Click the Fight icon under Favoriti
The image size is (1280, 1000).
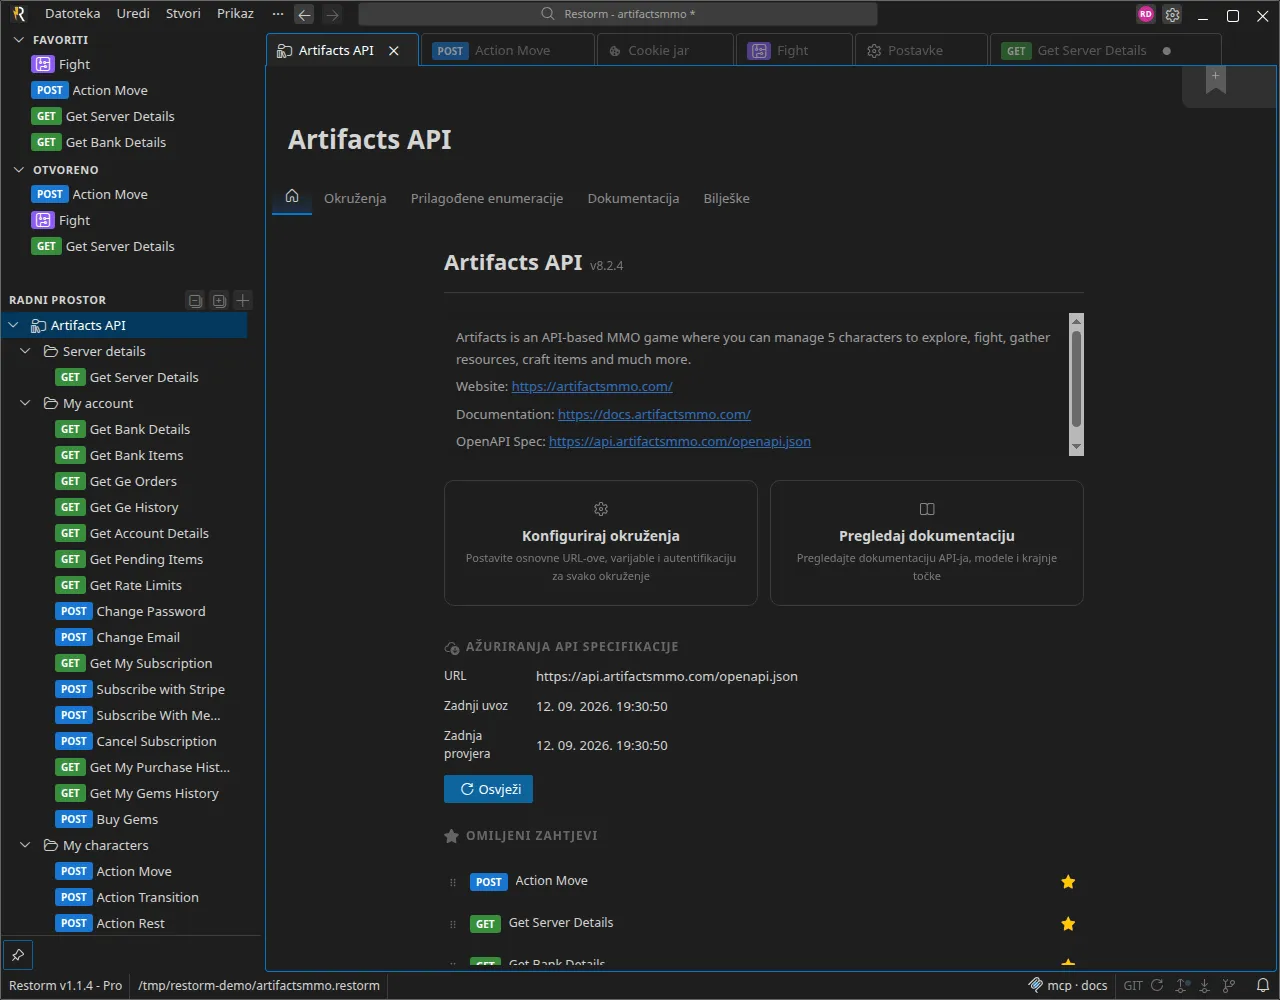(x=42, y=64)
